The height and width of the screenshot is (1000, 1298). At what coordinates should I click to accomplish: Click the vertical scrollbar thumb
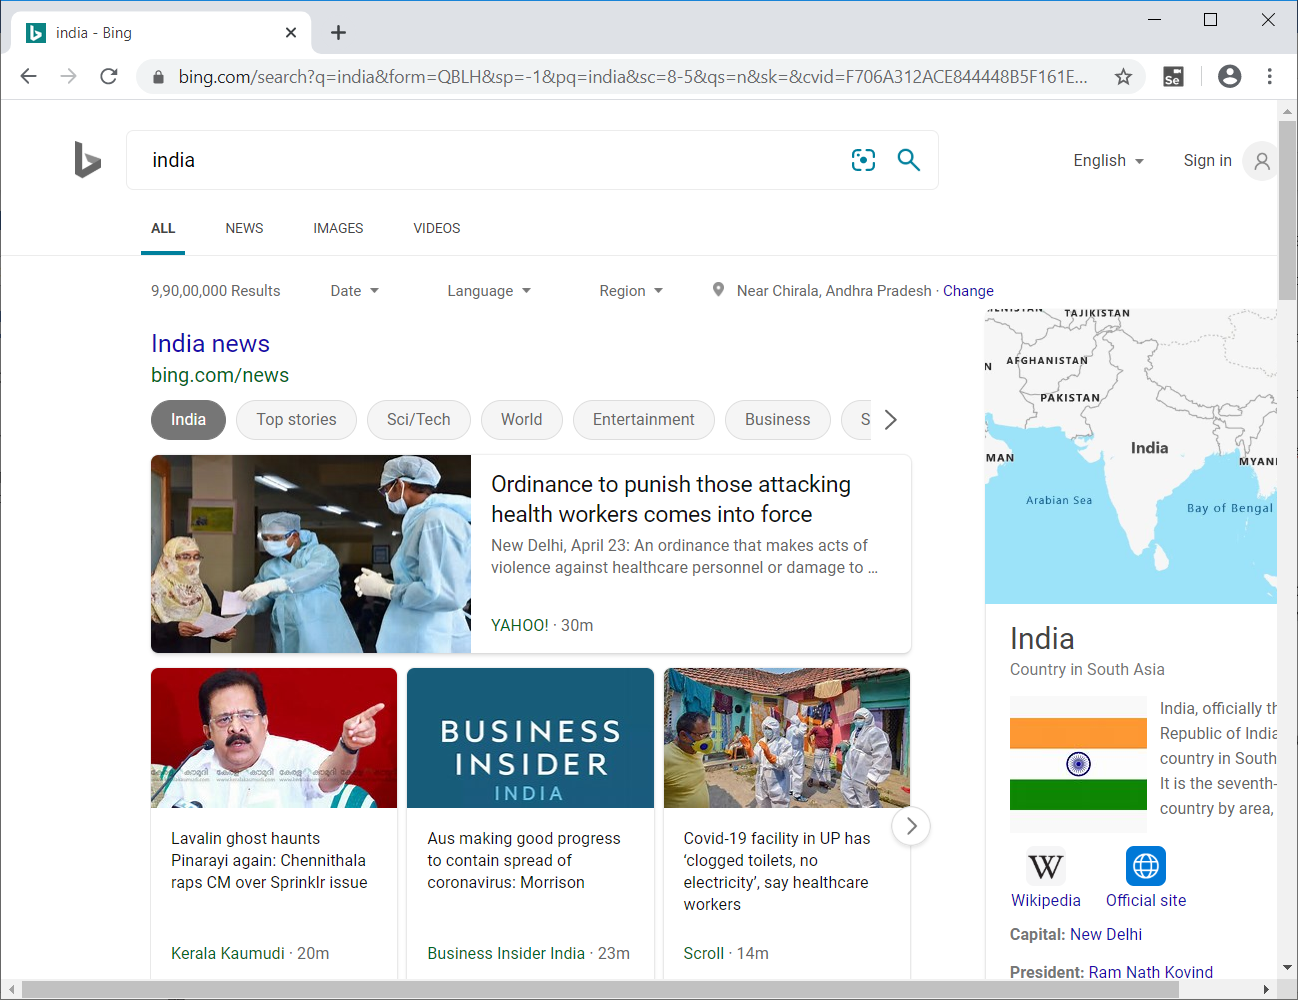[x=1287, y=210]
